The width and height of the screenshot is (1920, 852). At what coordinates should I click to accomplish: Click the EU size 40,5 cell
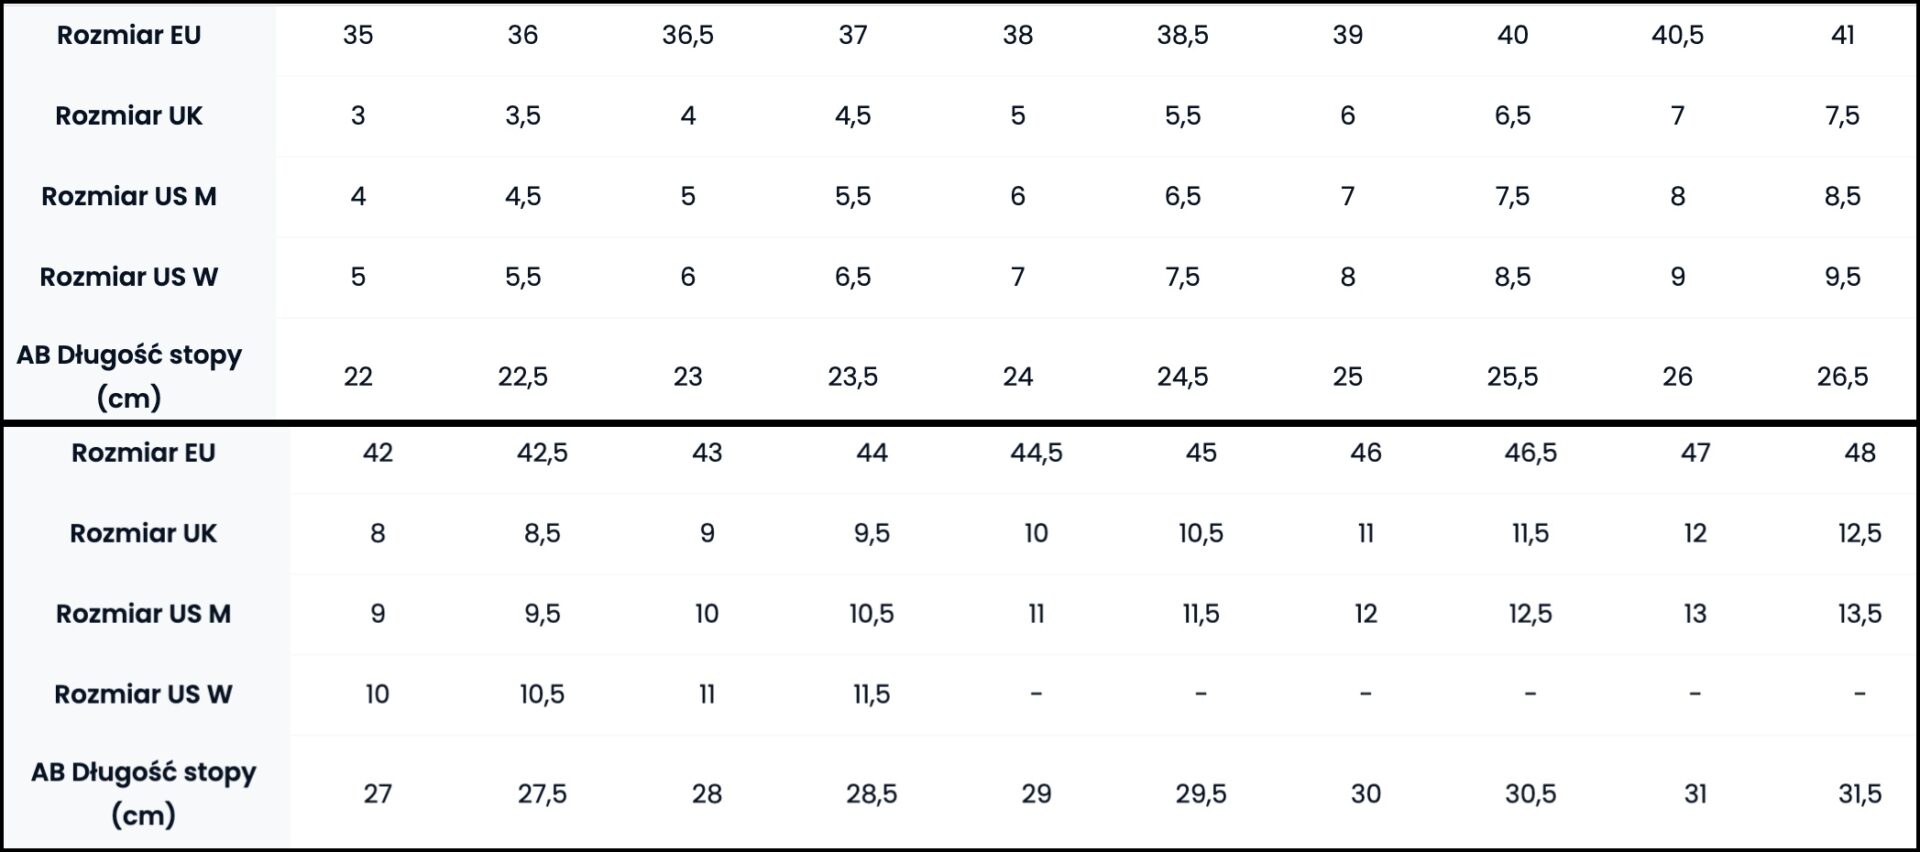[x=1677, y=35]
